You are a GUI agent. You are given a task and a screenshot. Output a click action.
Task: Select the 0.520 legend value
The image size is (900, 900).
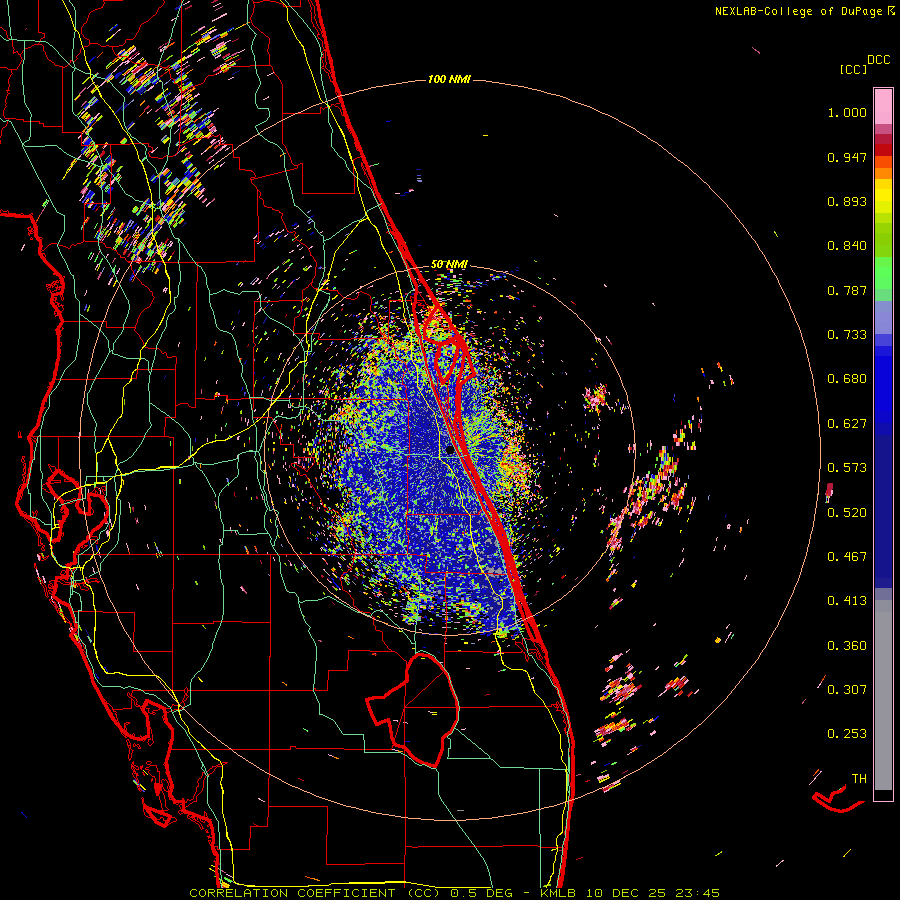click(847, 513)
